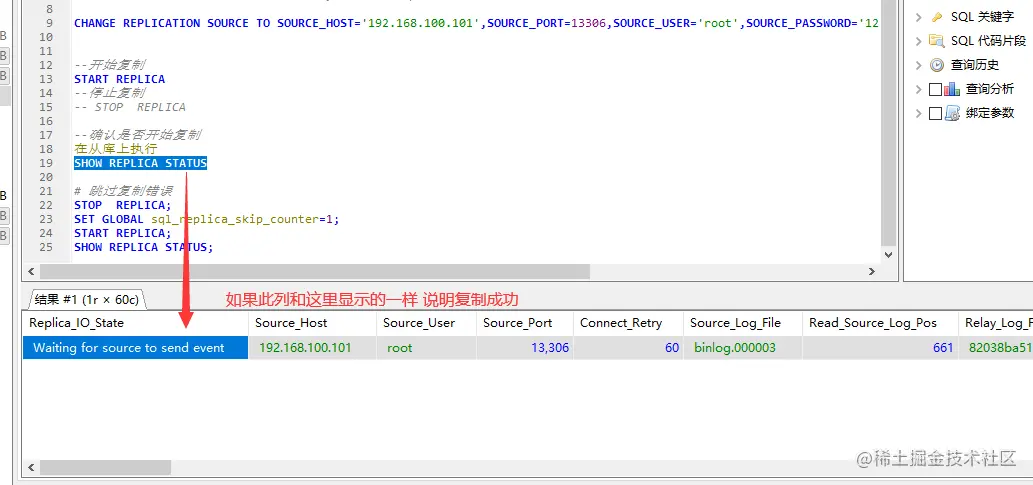Screen dimensions: 1033x485
Task: Click comment '--确认是否开始复制' on line 17
Action: click(137, 135)
